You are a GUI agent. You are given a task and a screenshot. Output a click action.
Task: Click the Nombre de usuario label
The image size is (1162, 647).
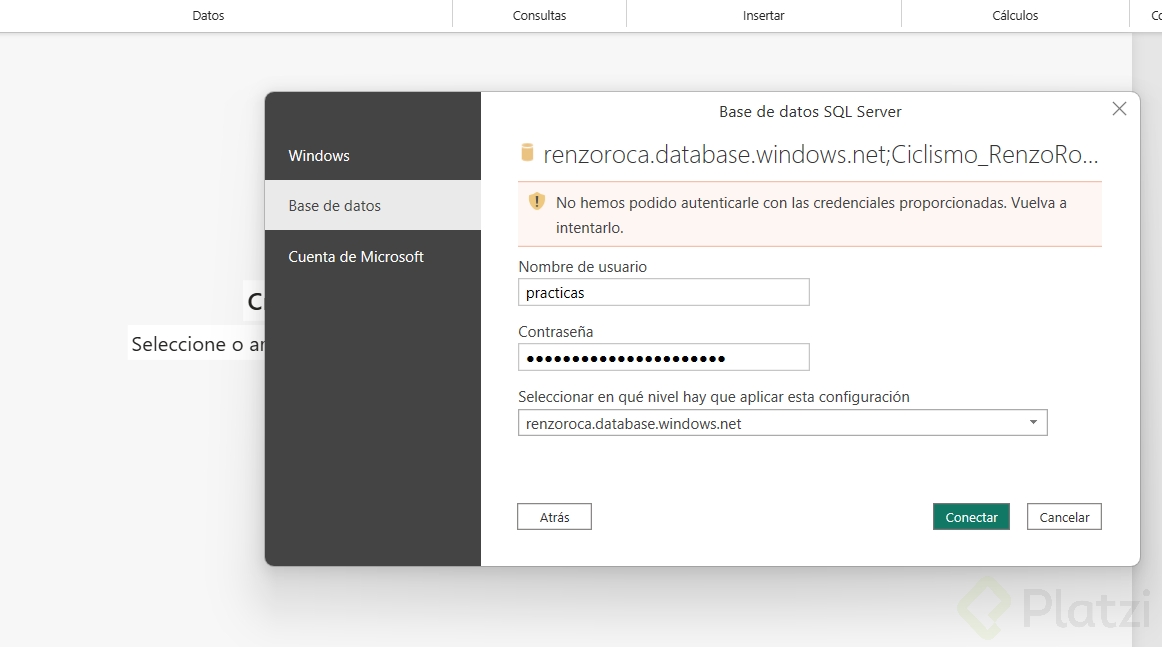coord(582,267)
